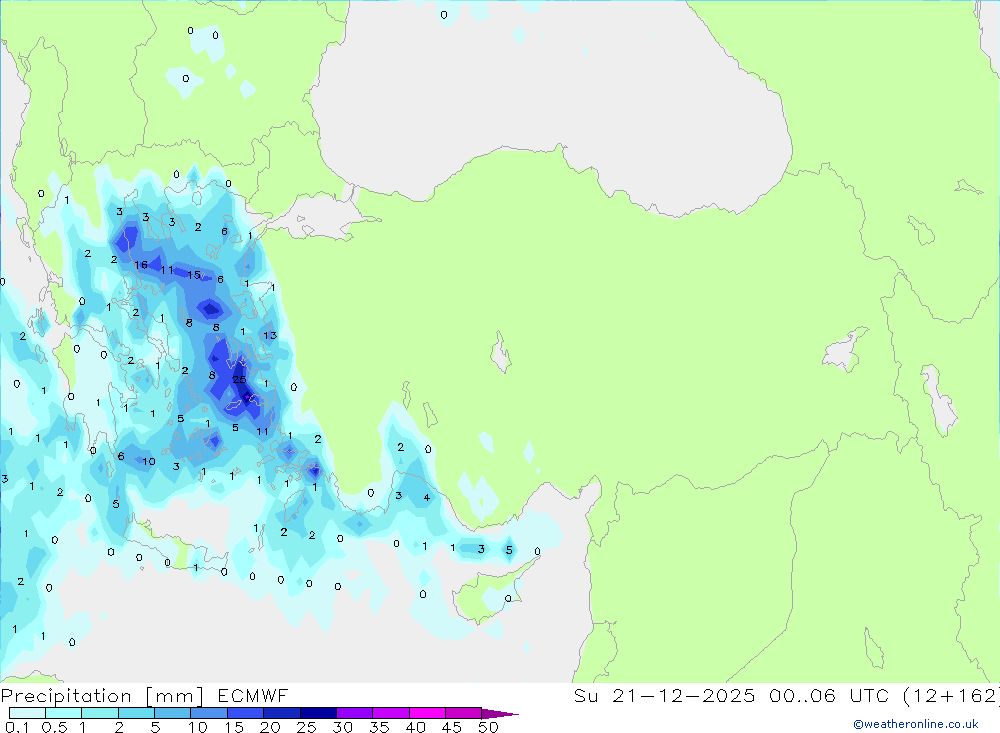
Task: Open the weatheronline.co.uk copyright link
Action: point(916,724)
